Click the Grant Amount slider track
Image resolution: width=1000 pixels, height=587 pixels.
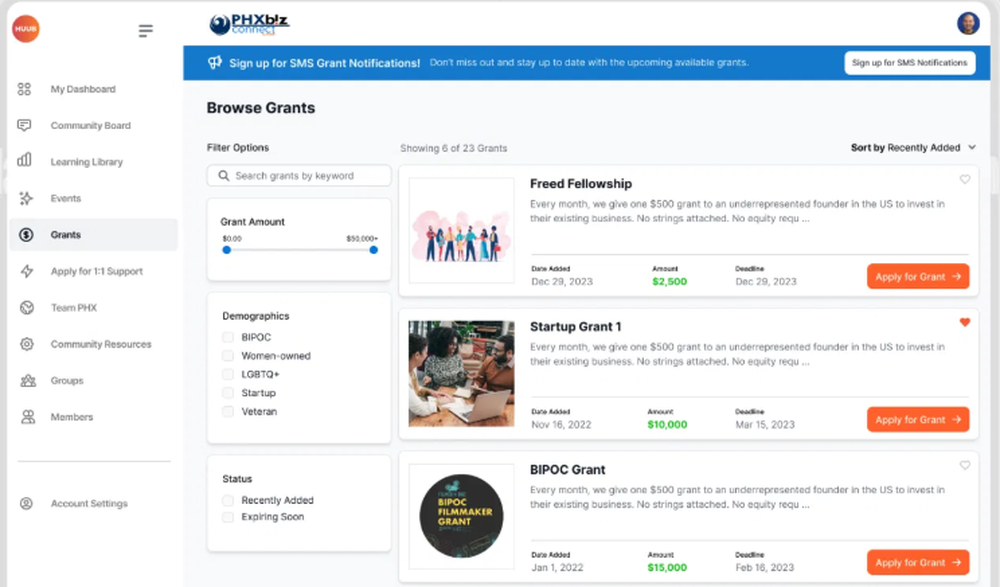click(300, 250)
